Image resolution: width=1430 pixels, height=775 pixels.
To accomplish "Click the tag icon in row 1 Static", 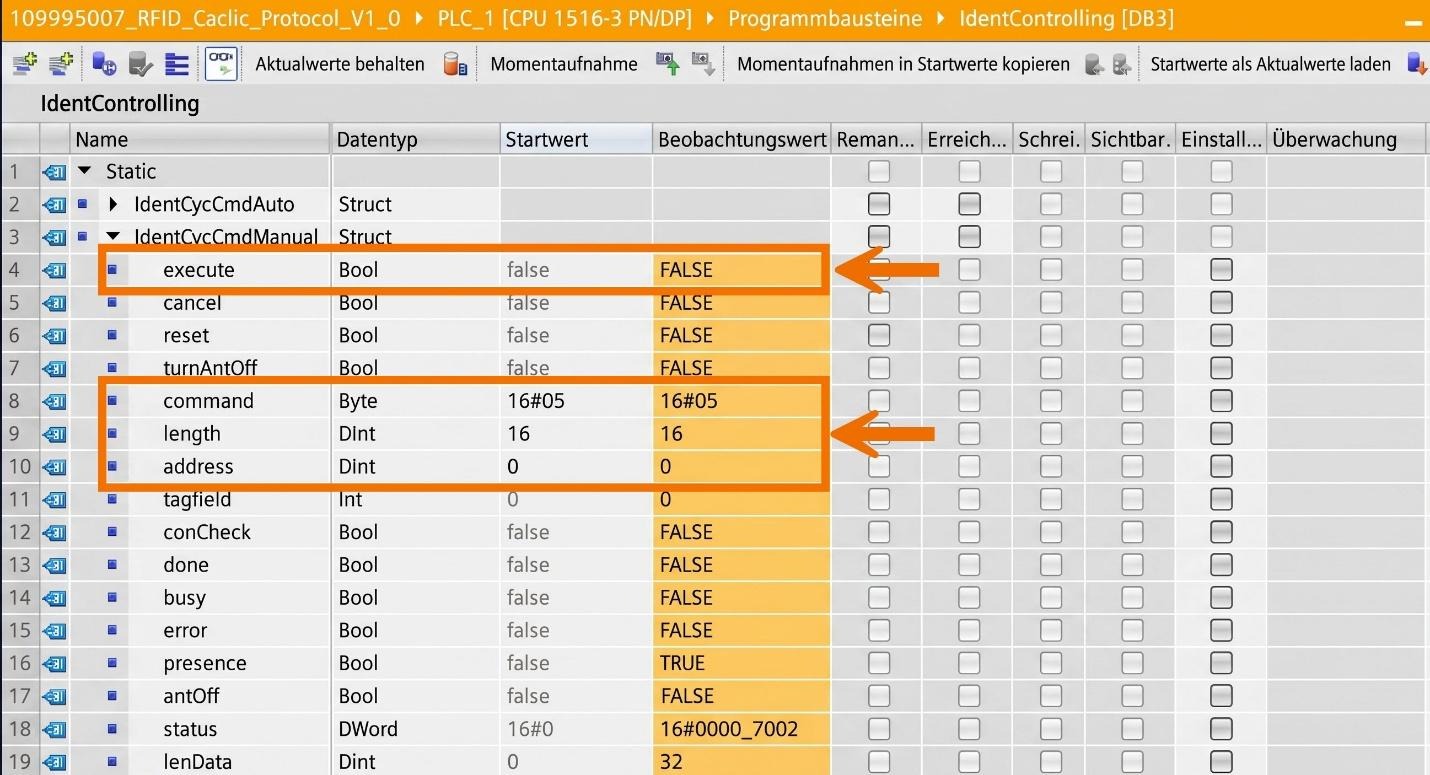I will (x=54, y=172).
